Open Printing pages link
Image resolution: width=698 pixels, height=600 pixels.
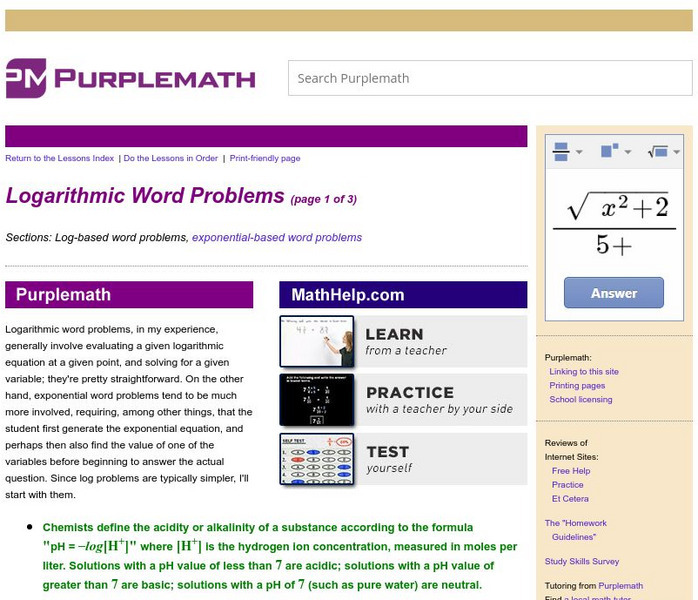[x=577, y=385]
